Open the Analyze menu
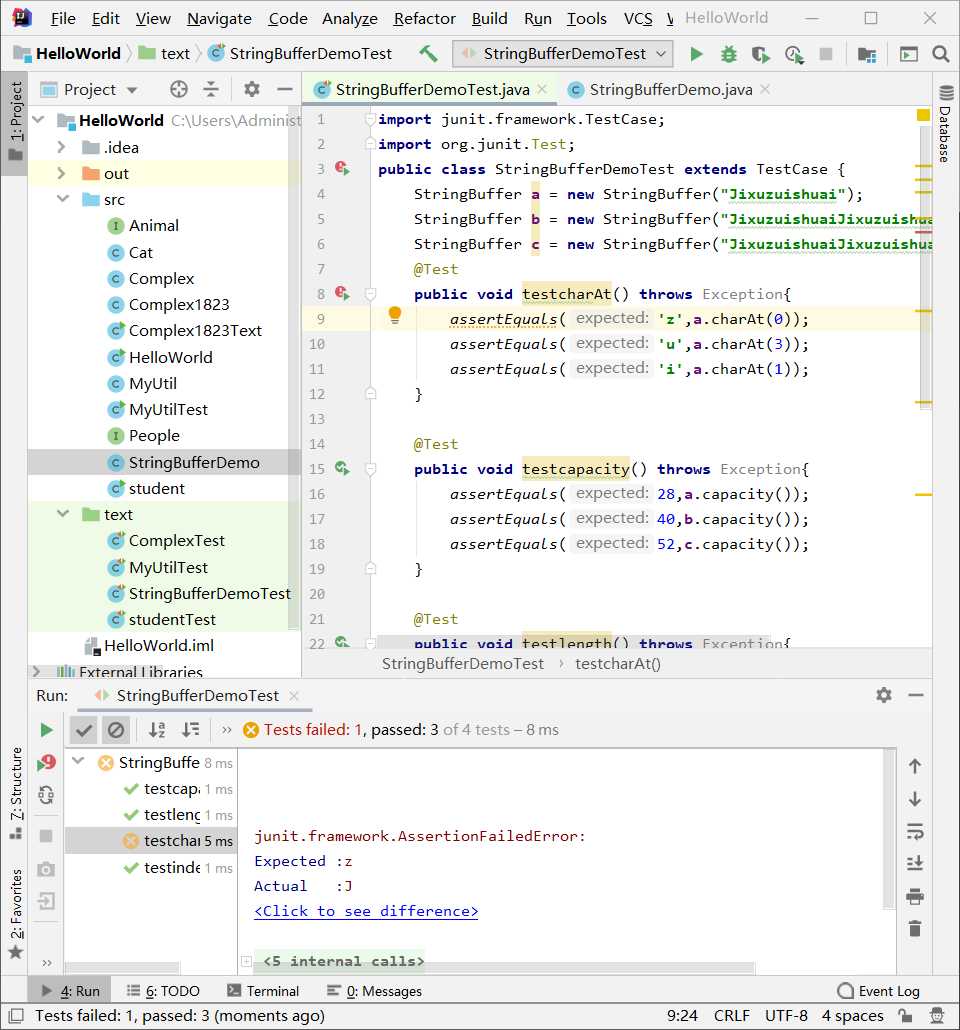This screenshot has width=960, height=1030. click(x=350, y=18)
